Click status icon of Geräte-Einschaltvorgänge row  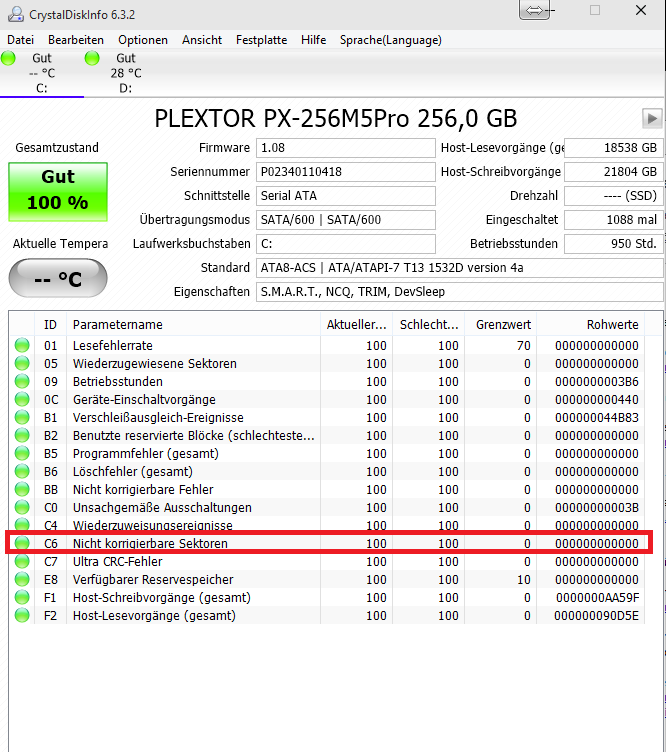(x=22, y=399)
